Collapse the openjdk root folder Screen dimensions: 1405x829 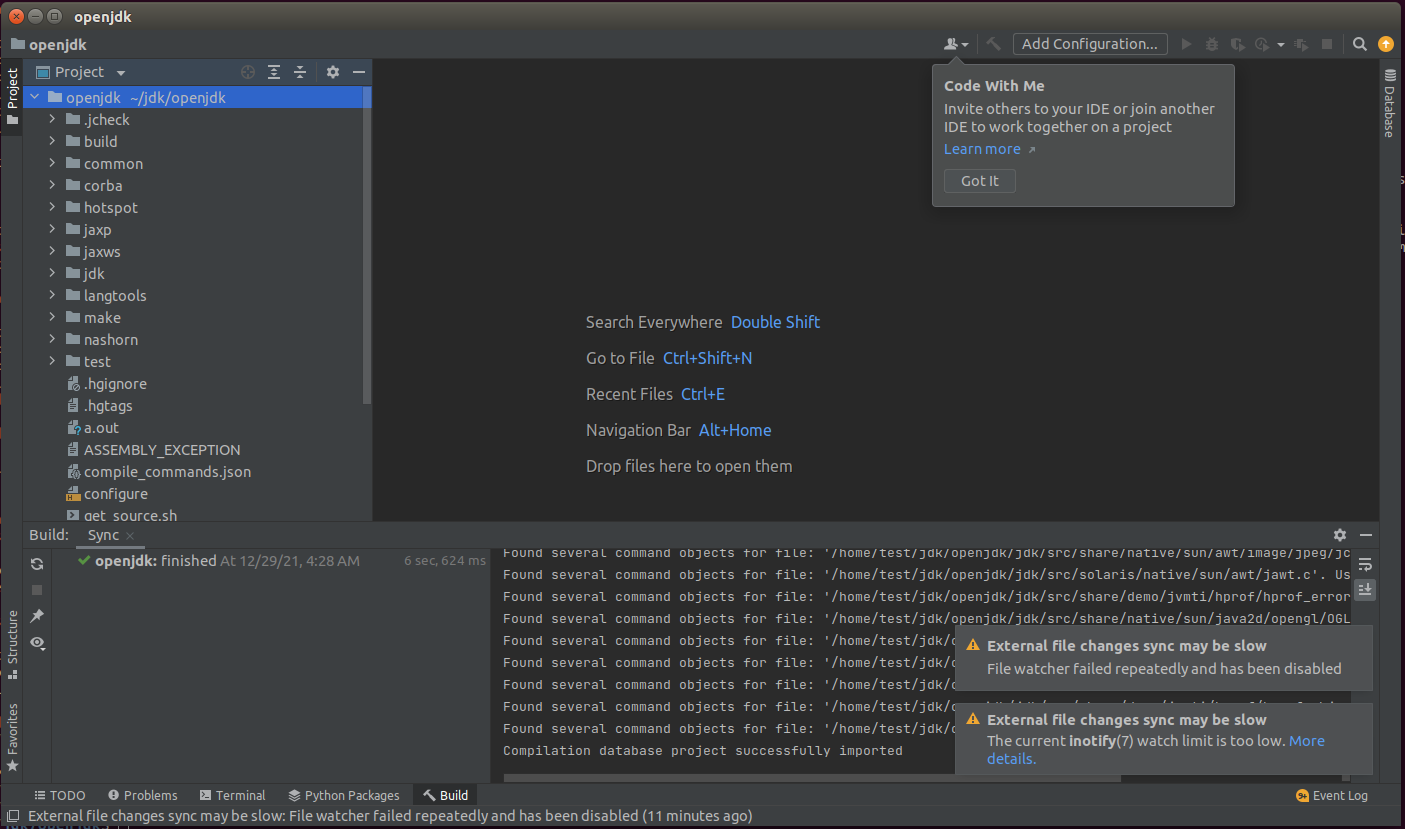(35, 98)
